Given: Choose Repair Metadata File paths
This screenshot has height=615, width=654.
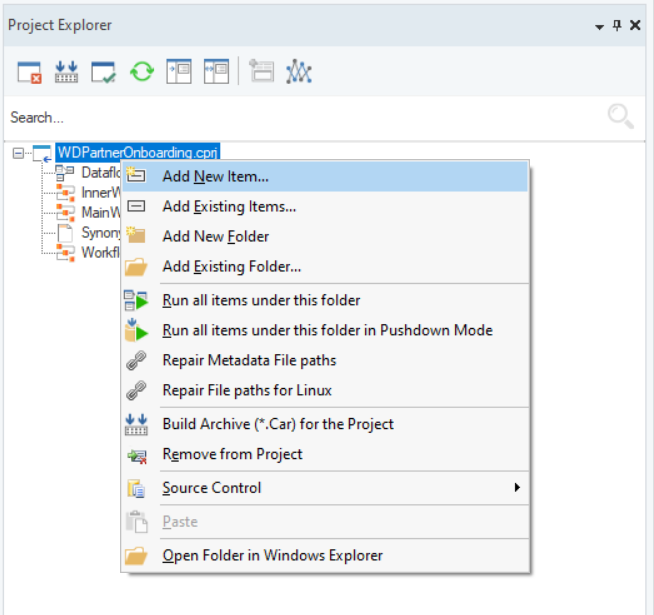Looking at the screenshot, I should [x=325, y=360].
